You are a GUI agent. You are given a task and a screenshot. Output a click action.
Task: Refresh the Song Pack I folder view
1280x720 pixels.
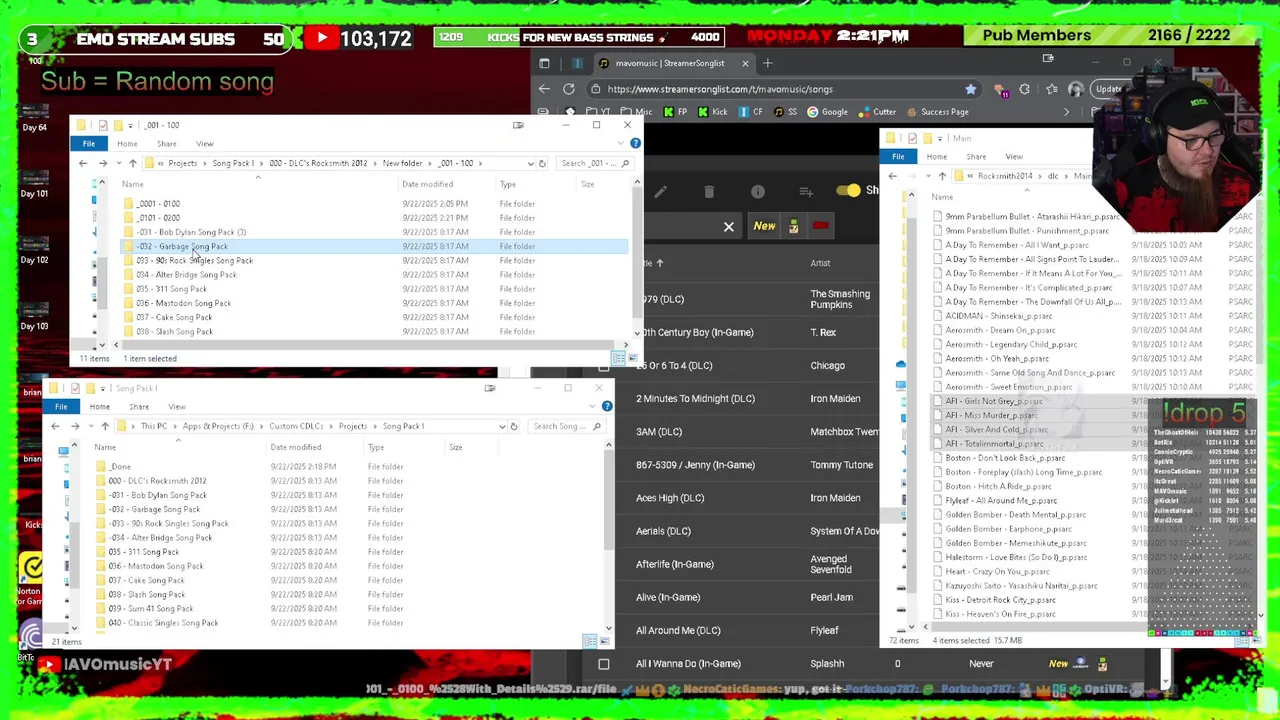pos(514,426)
